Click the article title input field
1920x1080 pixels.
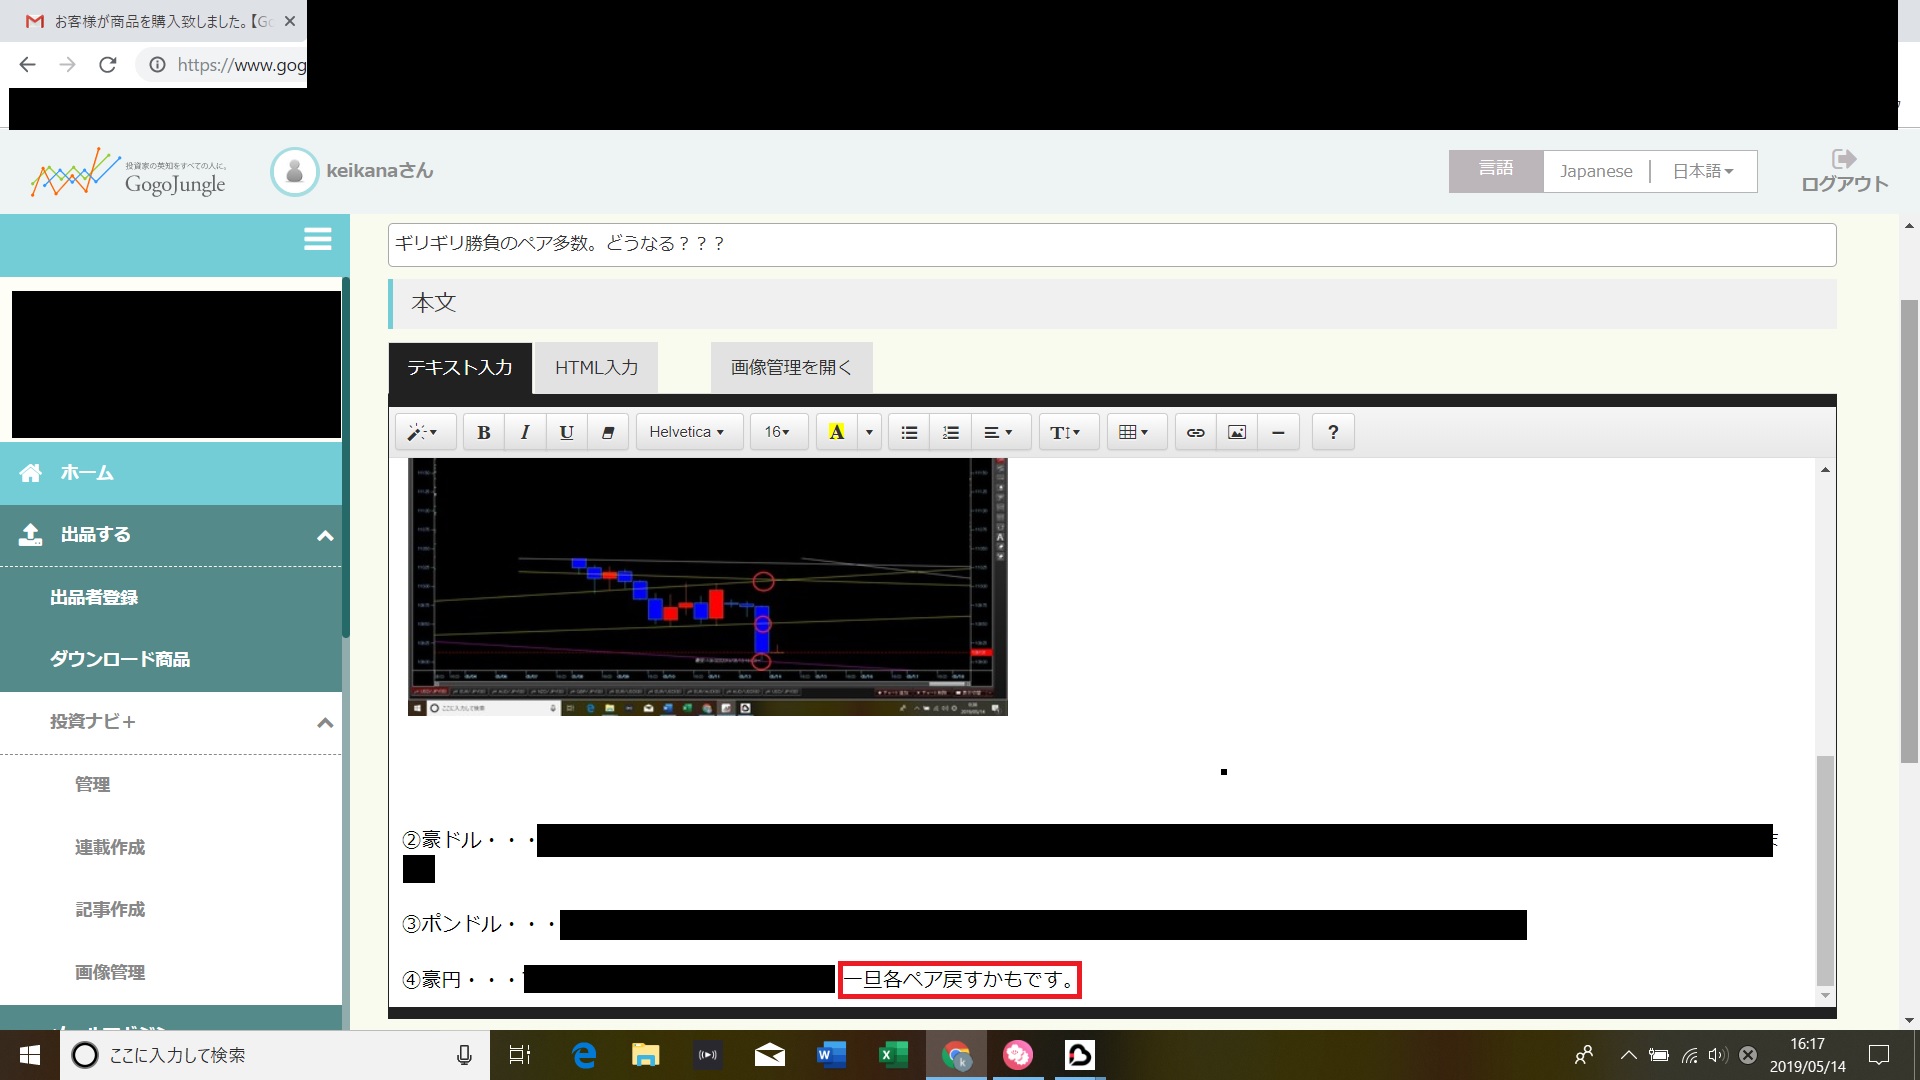pos(1110,244)
